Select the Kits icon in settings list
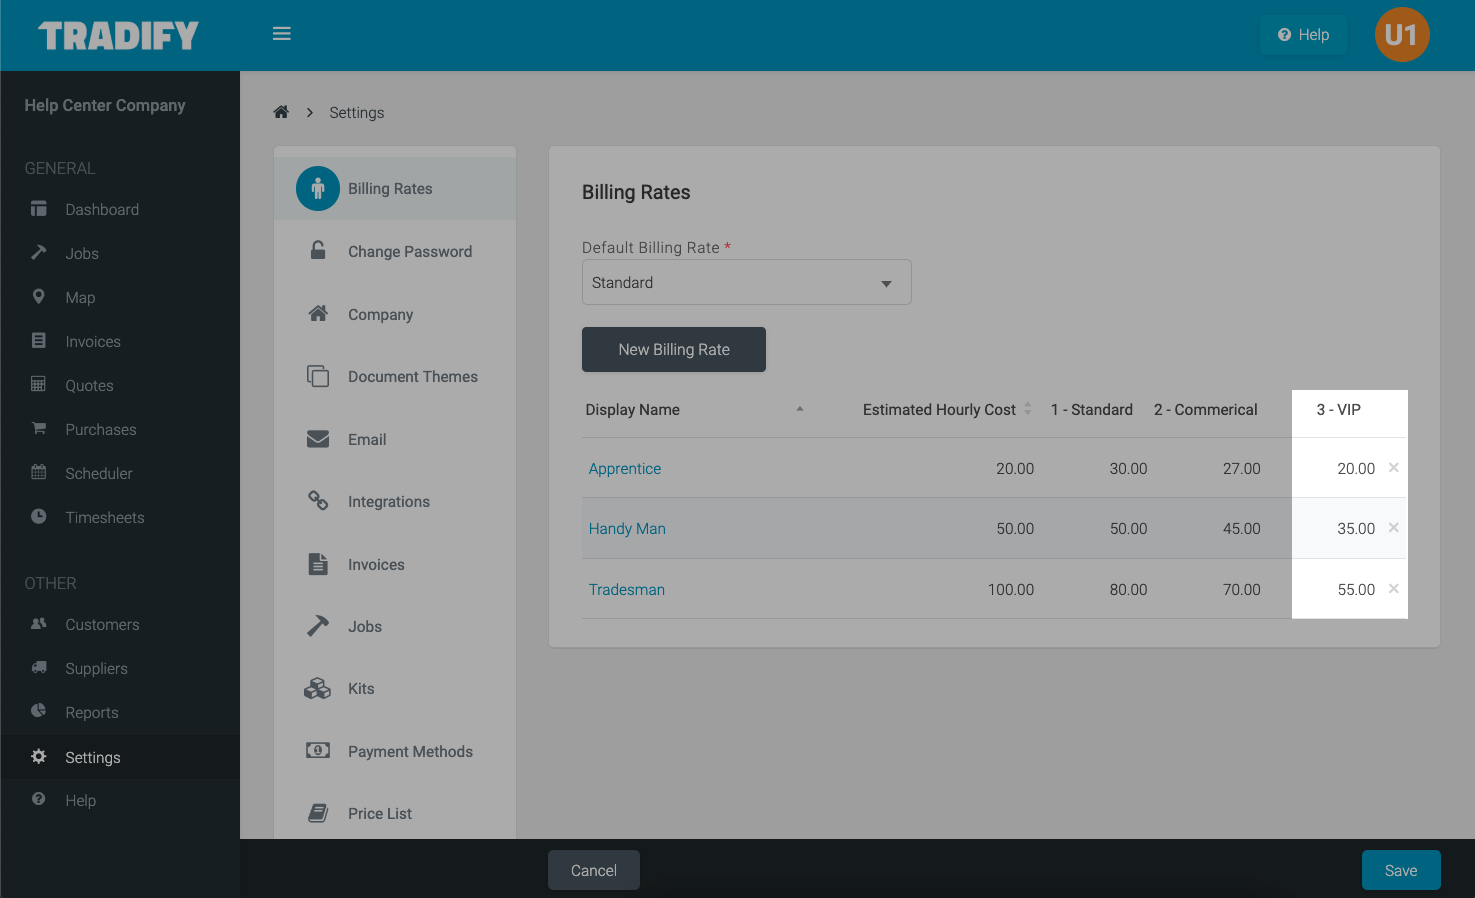Image resolution: width=1475 pixels, height=898 pixels. click(317, 688)
